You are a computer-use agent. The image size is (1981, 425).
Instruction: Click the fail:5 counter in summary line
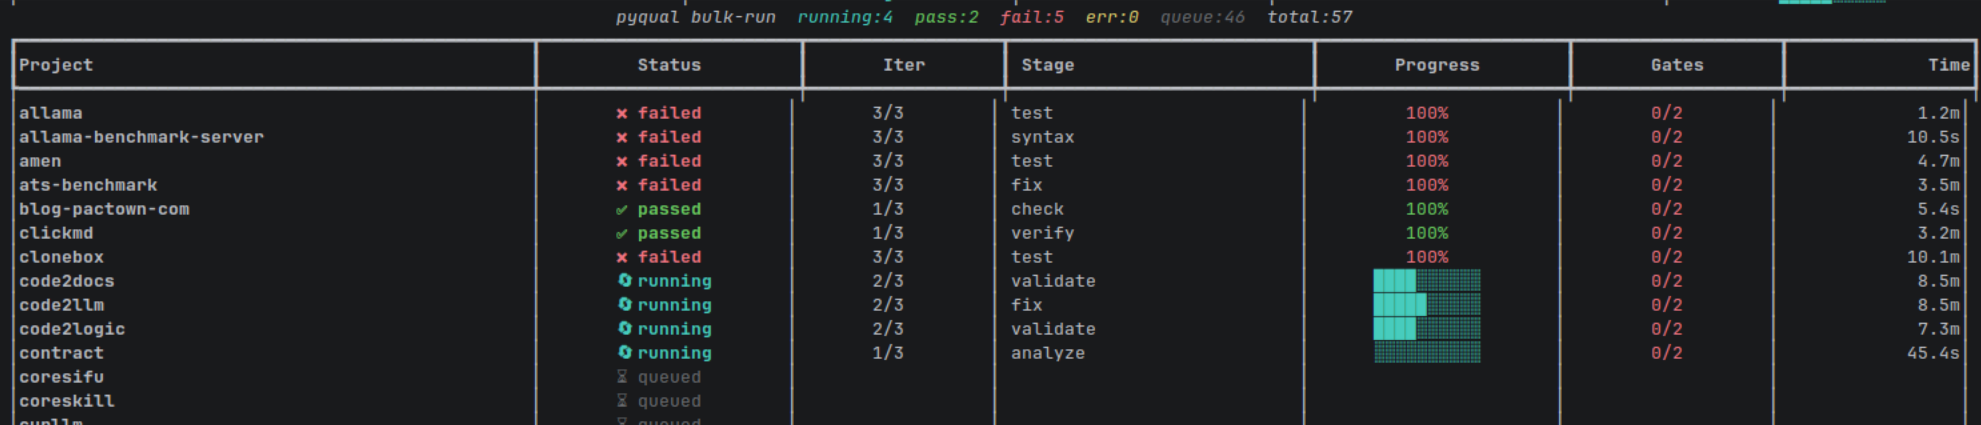click(1032, 17)
